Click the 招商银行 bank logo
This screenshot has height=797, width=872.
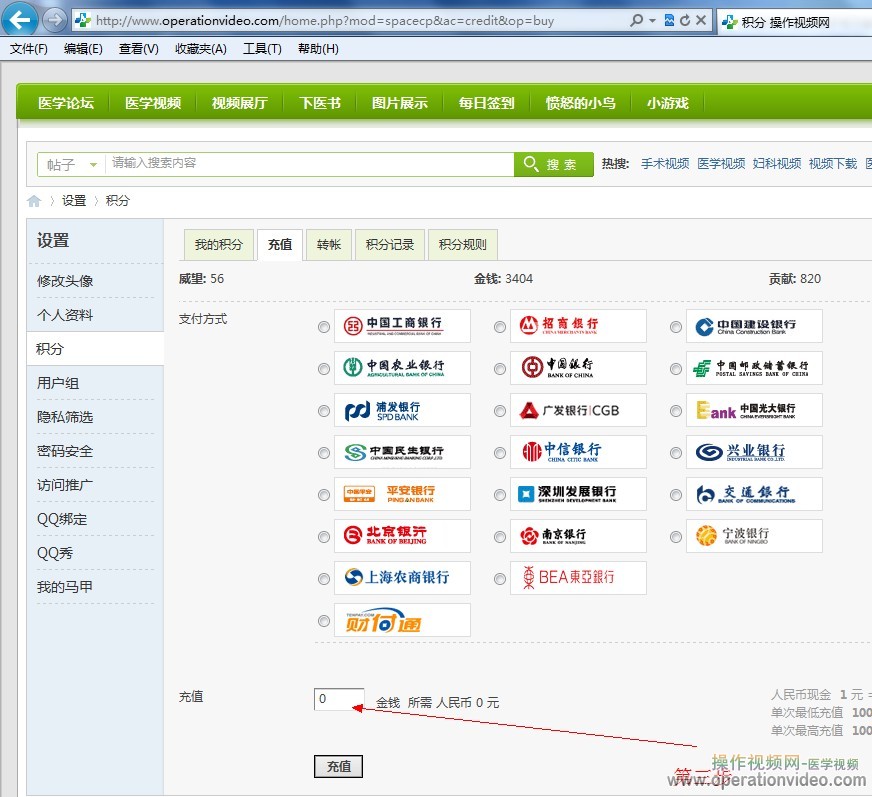(578, 326)
